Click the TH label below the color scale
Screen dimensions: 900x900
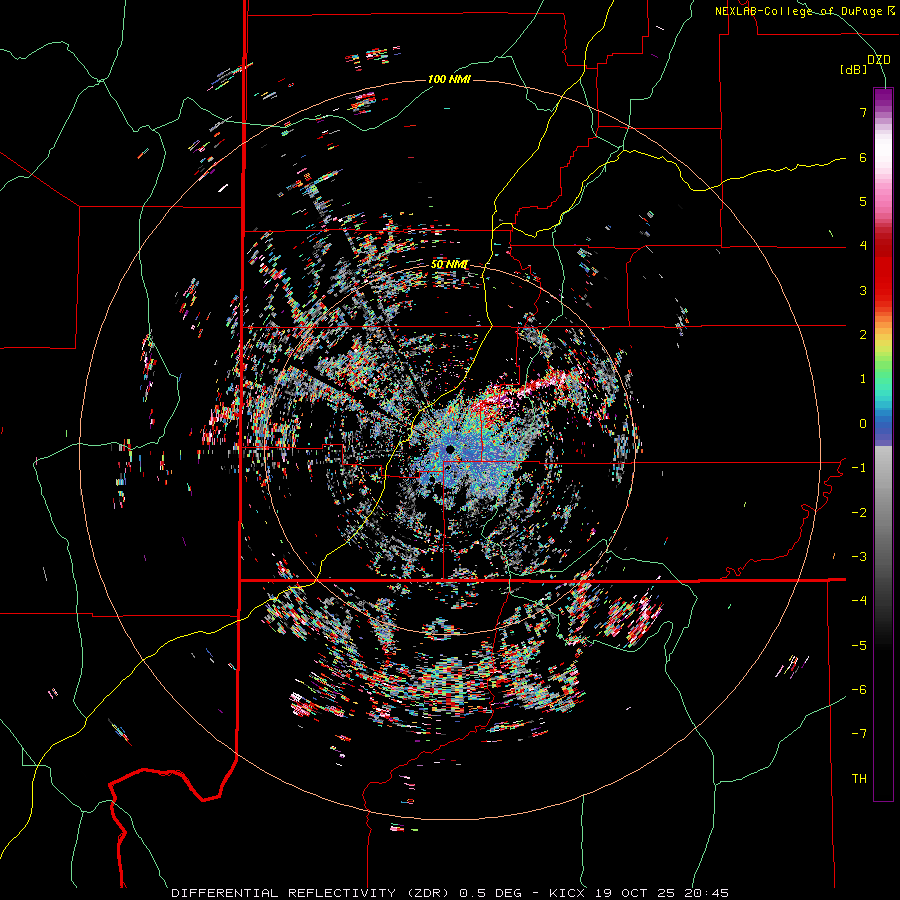coord(859,779)
